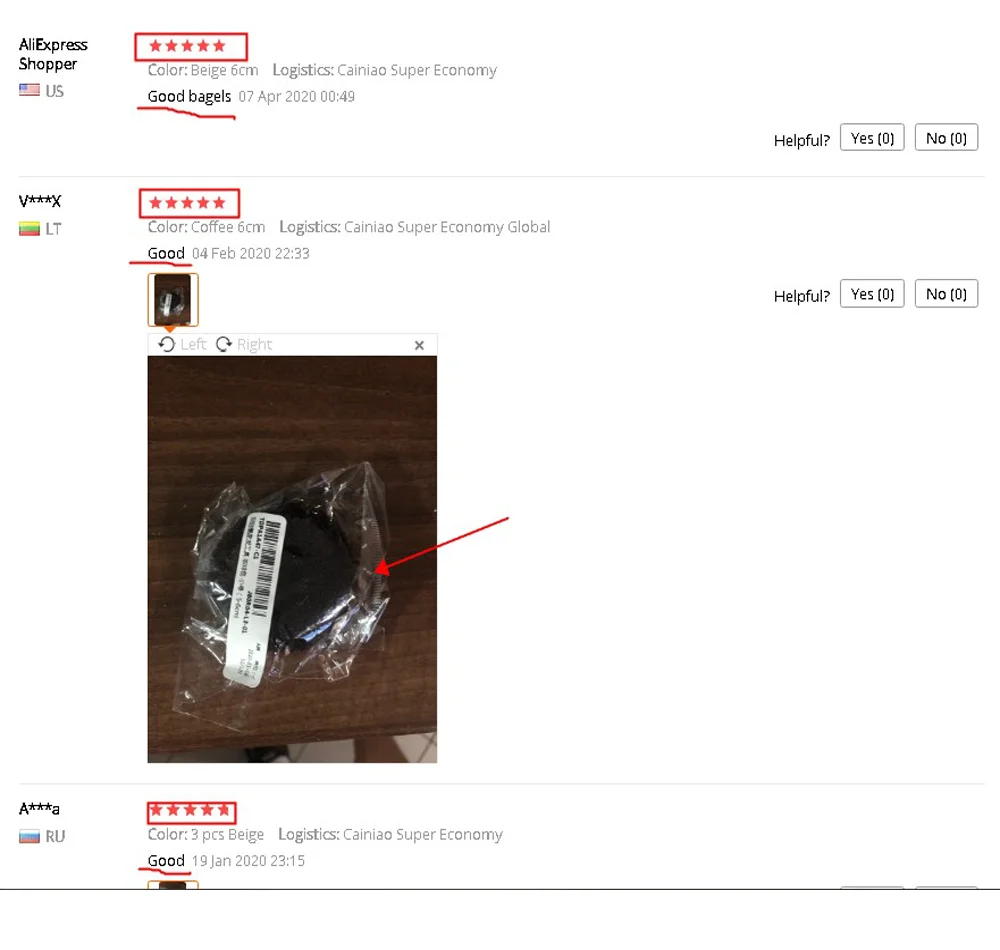Click the five-star rating of AliExpress Shopper
This screenshot has width=1000, height=950.
tap(187, 46)
